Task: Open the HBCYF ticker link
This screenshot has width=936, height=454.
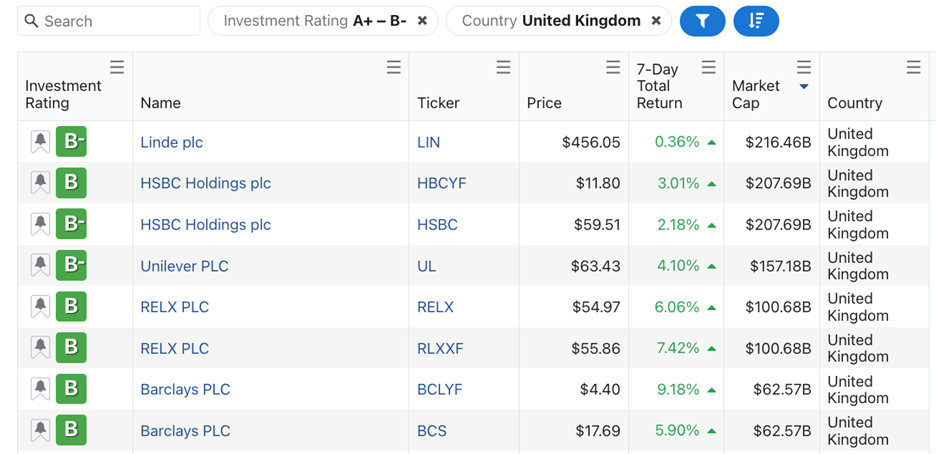Action: click(x=442, y=183)
